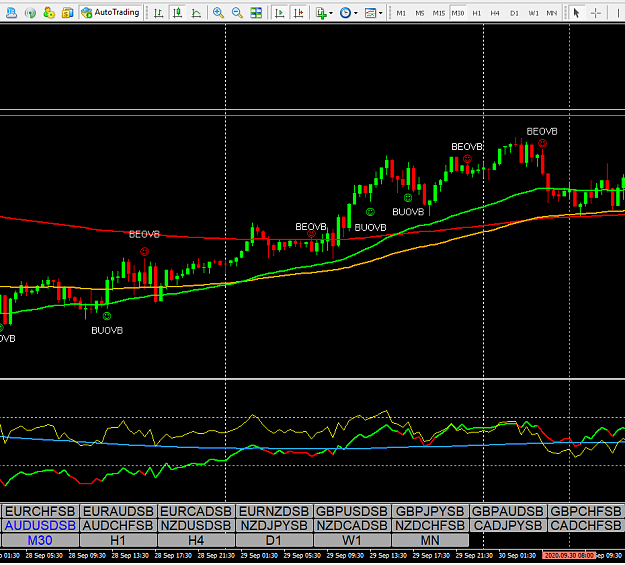Click the periods clock icon
This screenshot has width=625, height=565.
pos(345,13)
